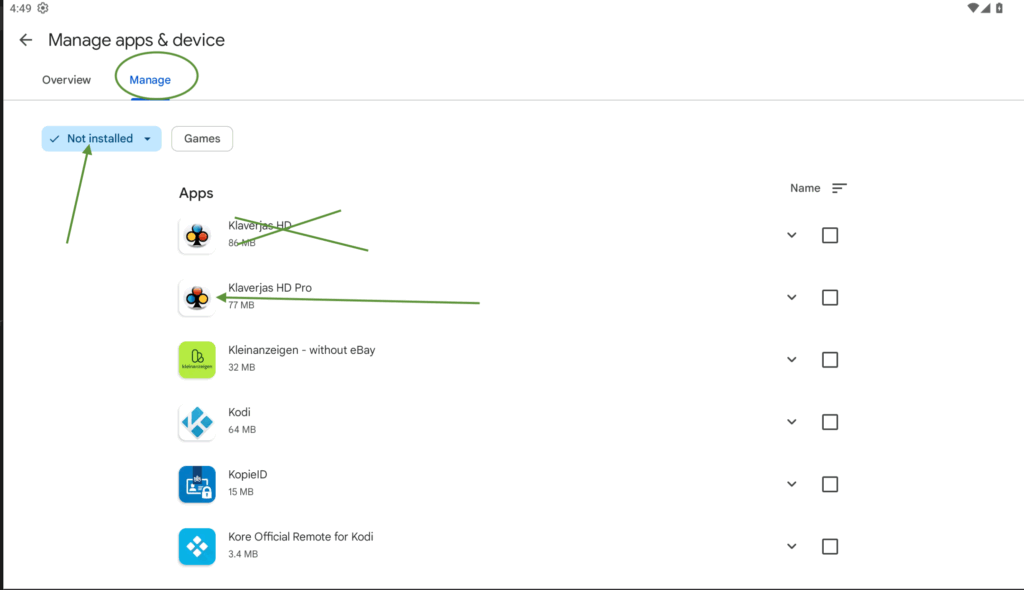The width and height of the screenshot is (1024, 590).
Task: Tap the Klaverjas HD Pro app icon
Action: click(197, 298)
